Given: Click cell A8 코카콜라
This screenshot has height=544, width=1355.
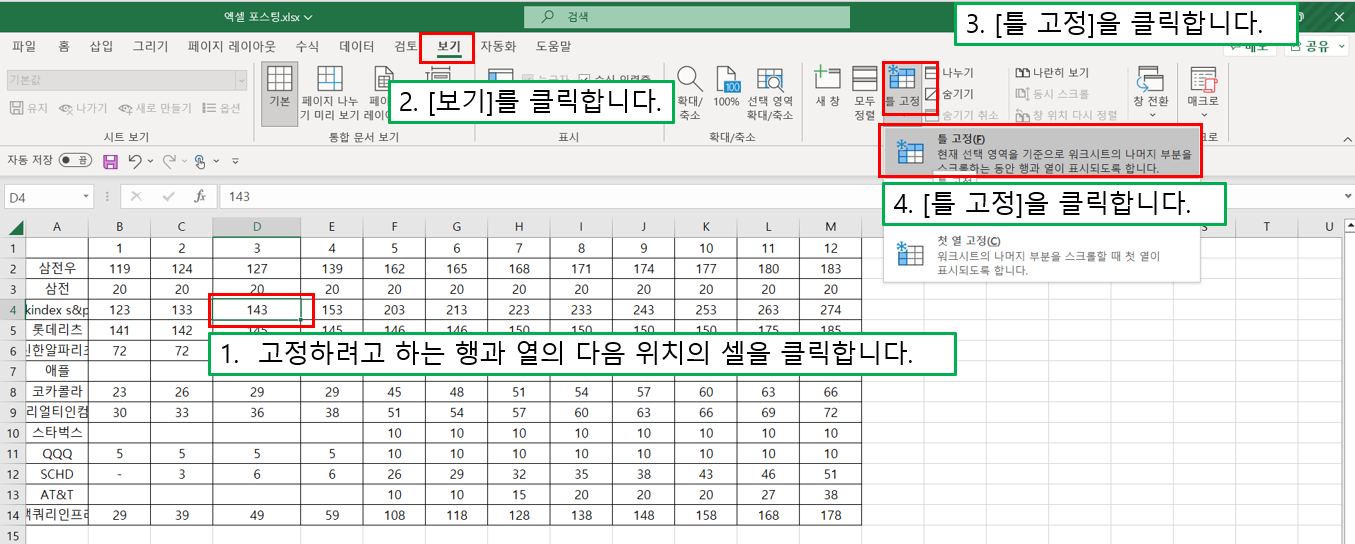Looking at the screenshot, I should pyautogui.click(x=57, y=392).
